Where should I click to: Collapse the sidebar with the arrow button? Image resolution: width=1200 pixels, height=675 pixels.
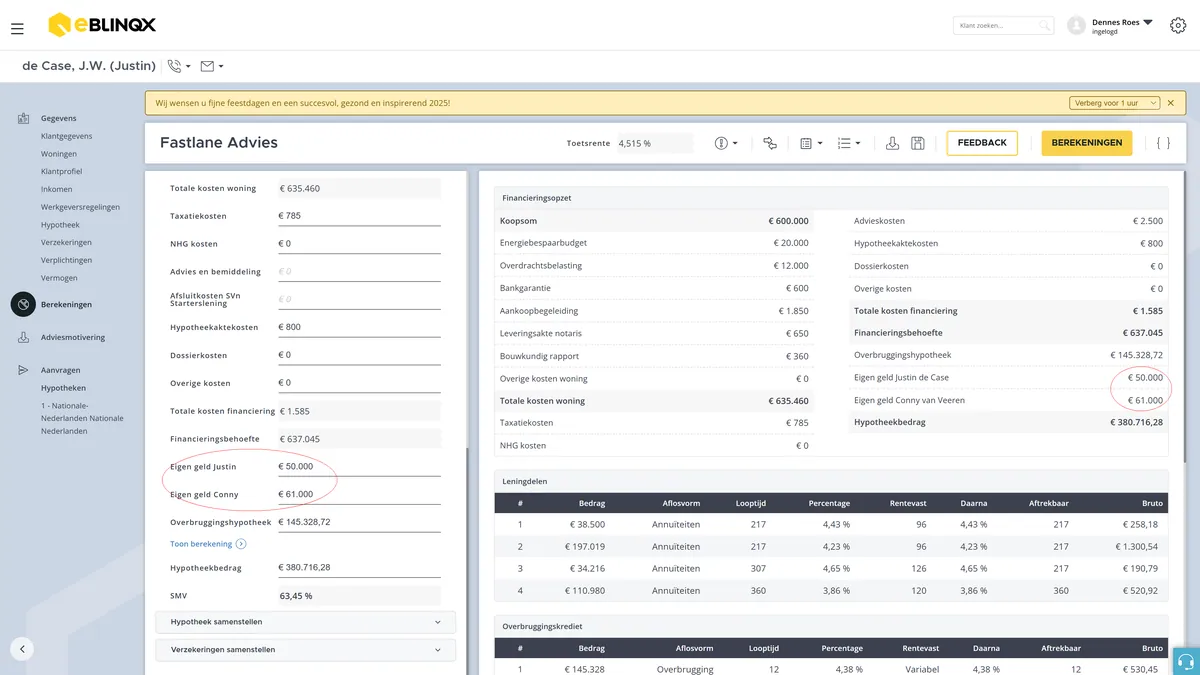click(x=22, y=648)
